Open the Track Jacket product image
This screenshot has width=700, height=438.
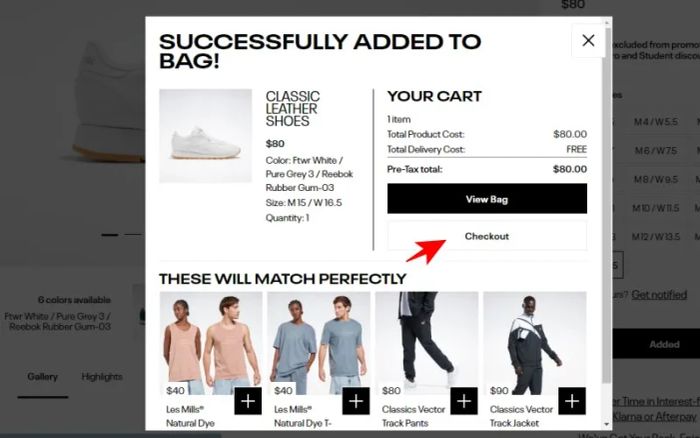click(535, 343)
